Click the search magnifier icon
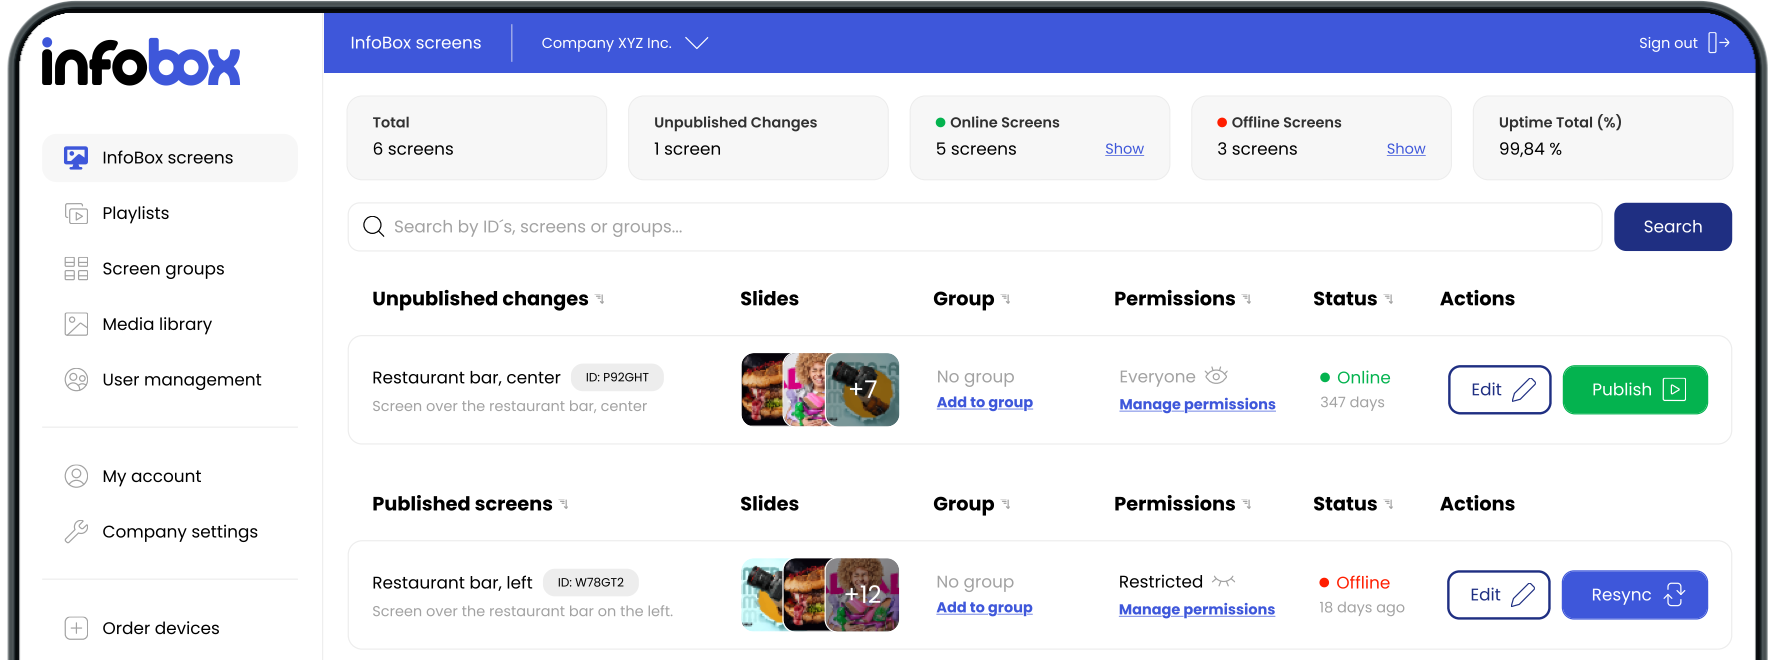Image resolution: width=1774 pixels, height=660 pixels. coord(374,227)
